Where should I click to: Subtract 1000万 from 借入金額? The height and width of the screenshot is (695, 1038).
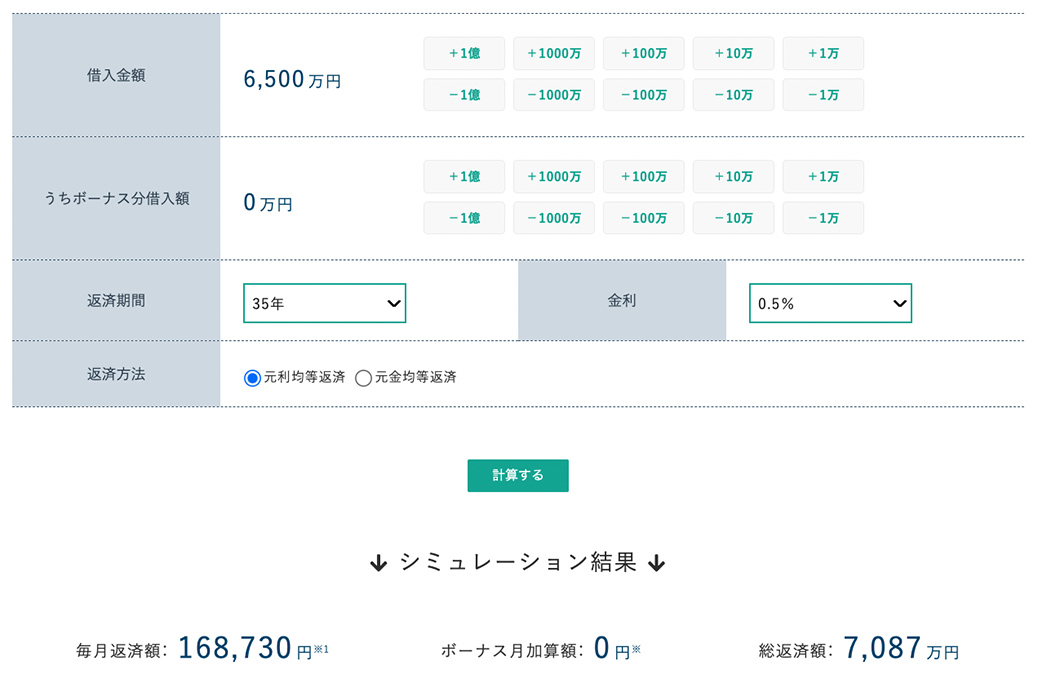pyautogui.click(x=554, y=95)
